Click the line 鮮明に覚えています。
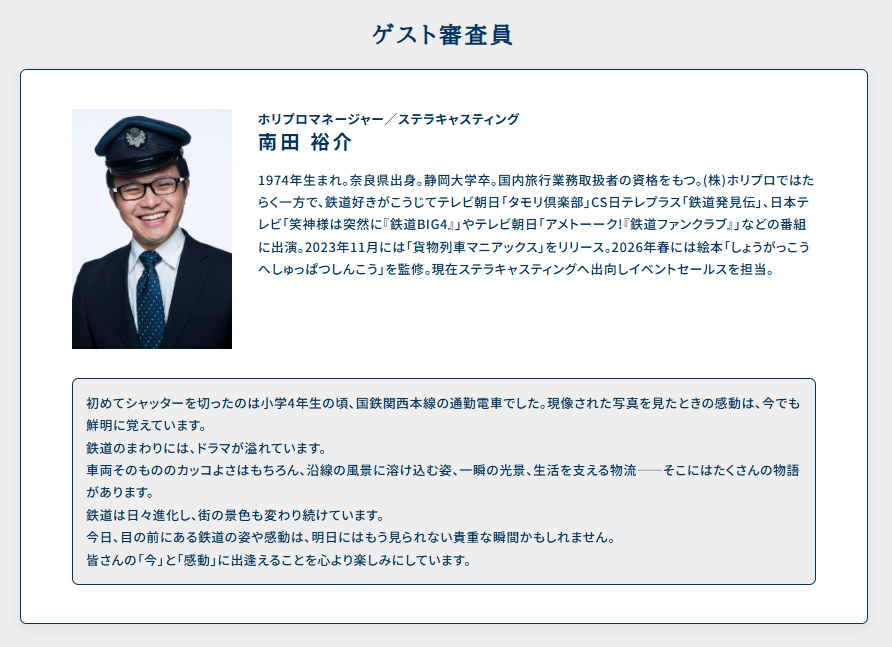 [147, 426]
